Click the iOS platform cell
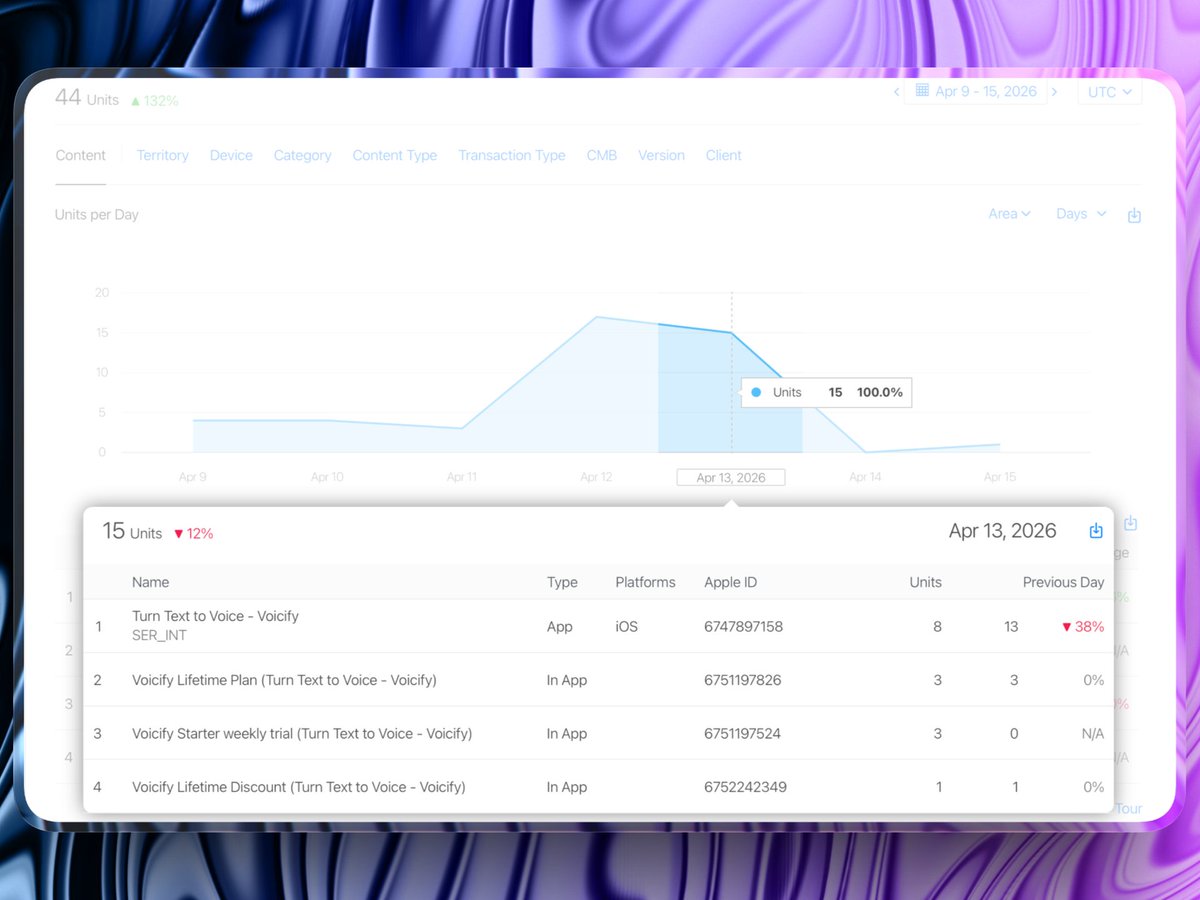Screen dimensions: 1200x900 (626, 626)
